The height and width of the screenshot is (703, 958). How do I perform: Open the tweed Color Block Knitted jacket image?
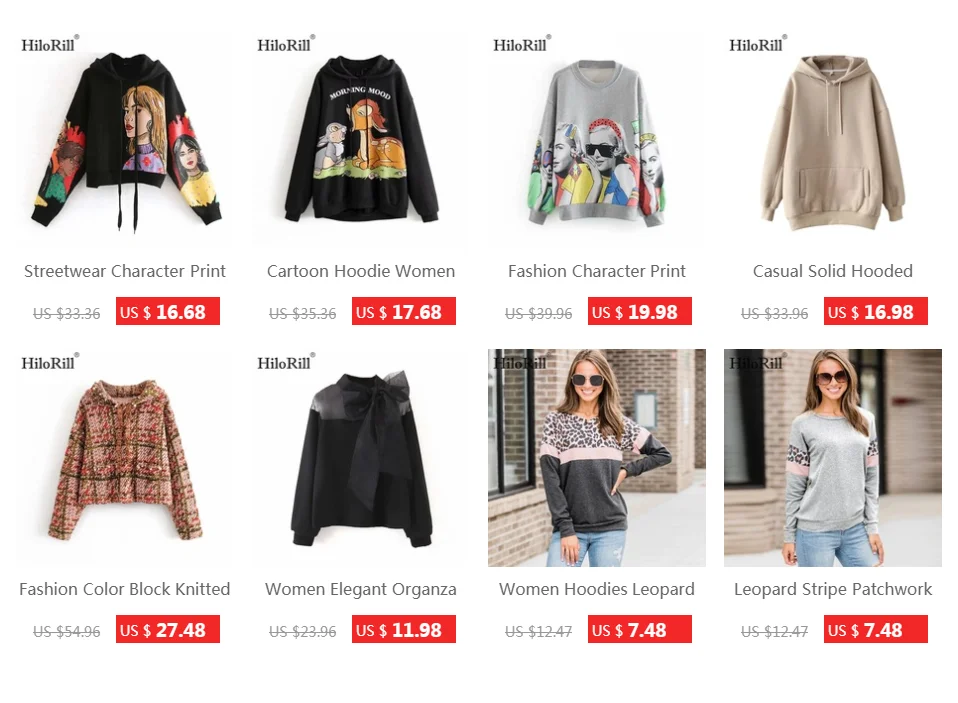coord(125,458)
